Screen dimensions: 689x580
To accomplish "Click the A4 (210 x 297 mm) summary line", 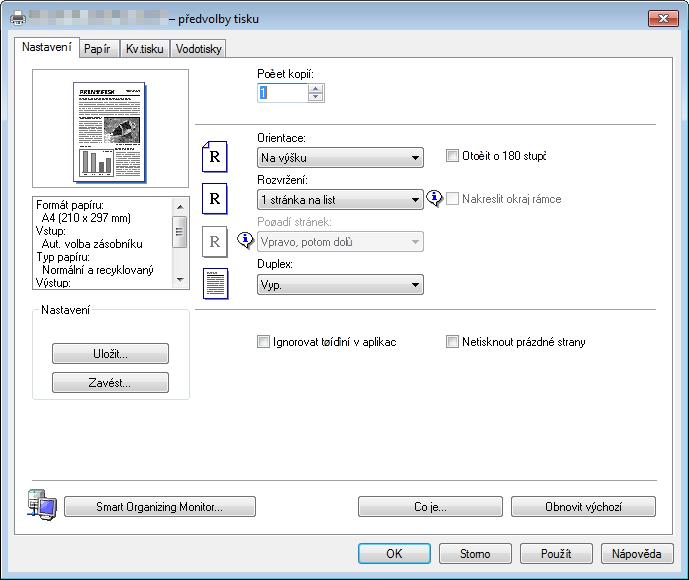I will click(x=87, y=218).
